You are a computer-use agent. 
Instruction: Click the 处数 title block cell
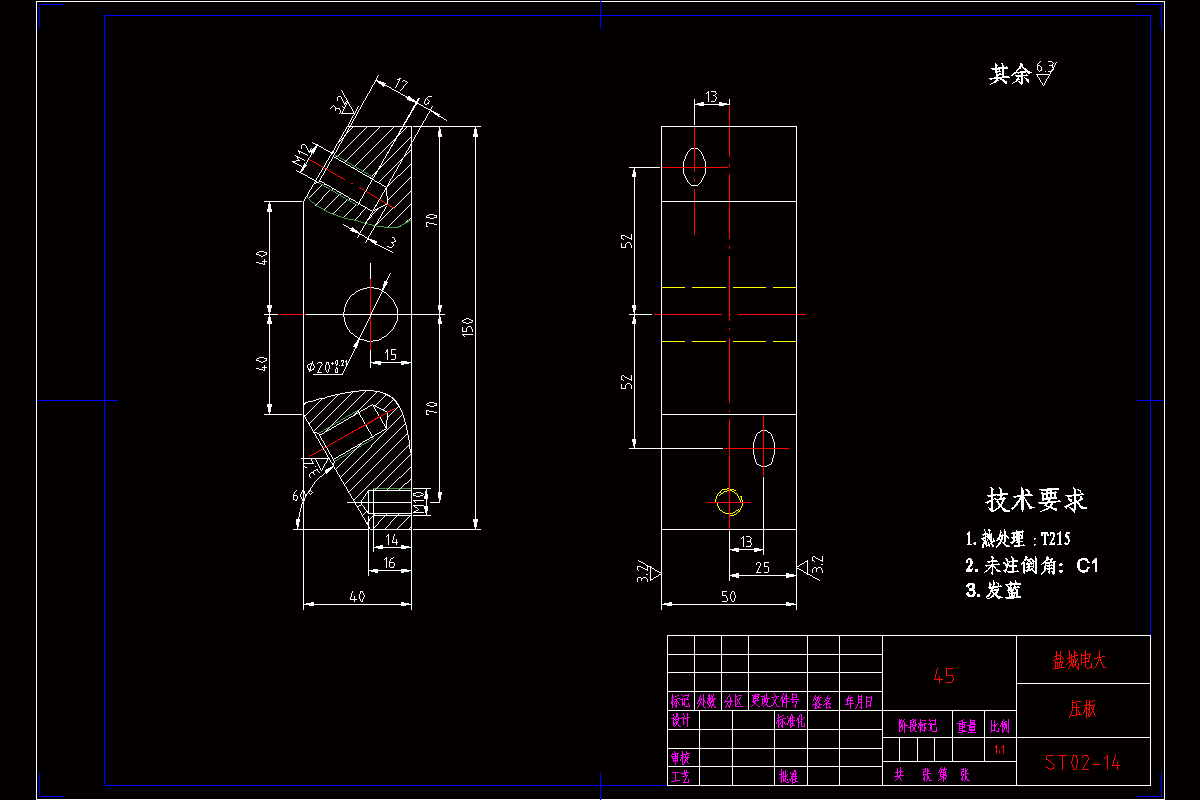(x=707, y=702)
